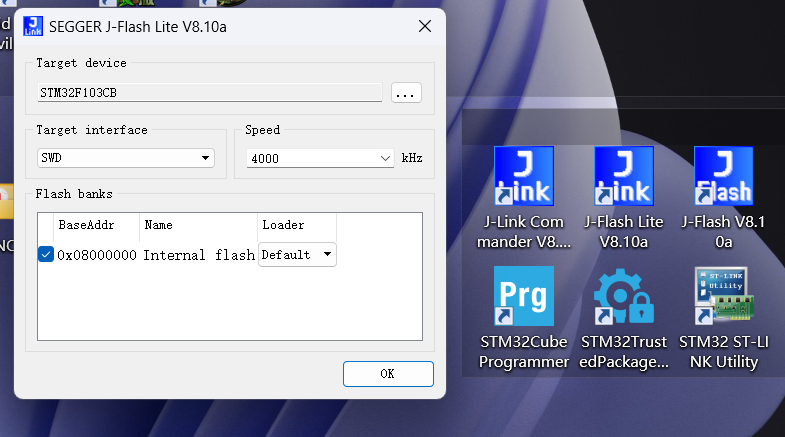Close the SEGGER J-Flash Lite dialog
The width and height of the screenshot is (785, 437).
point(425,27)
